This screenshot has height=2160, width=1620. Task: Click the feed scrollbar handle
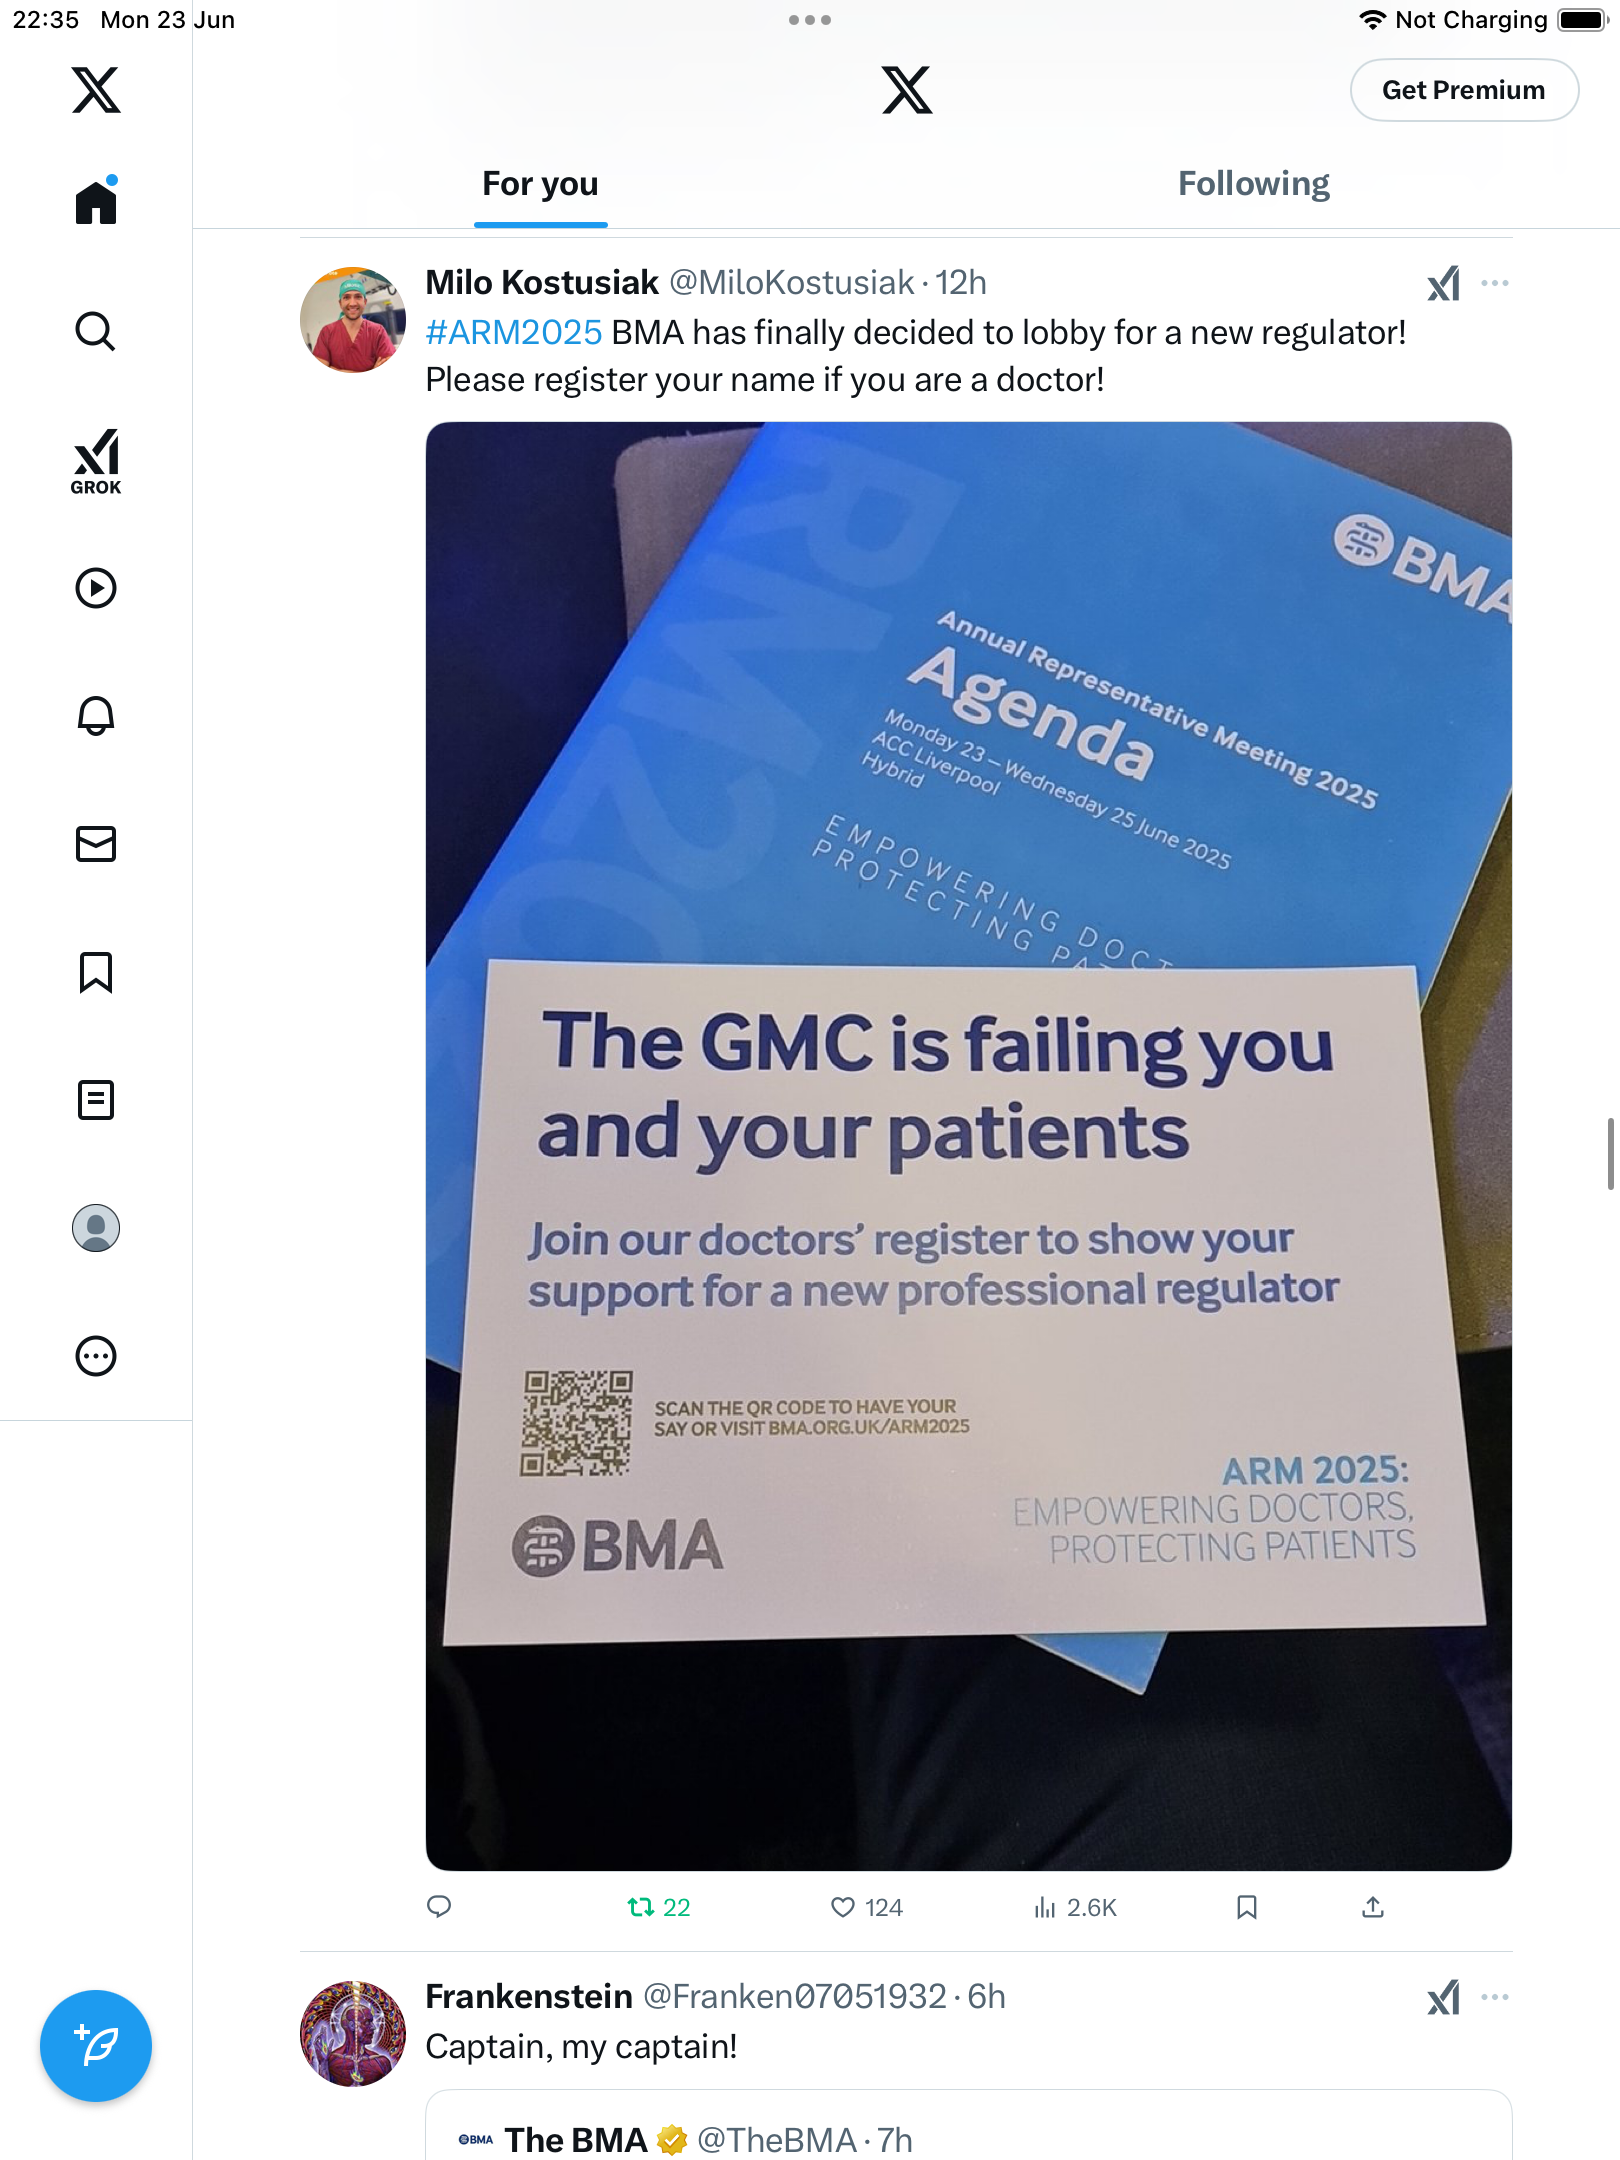click(1610, 1154)
